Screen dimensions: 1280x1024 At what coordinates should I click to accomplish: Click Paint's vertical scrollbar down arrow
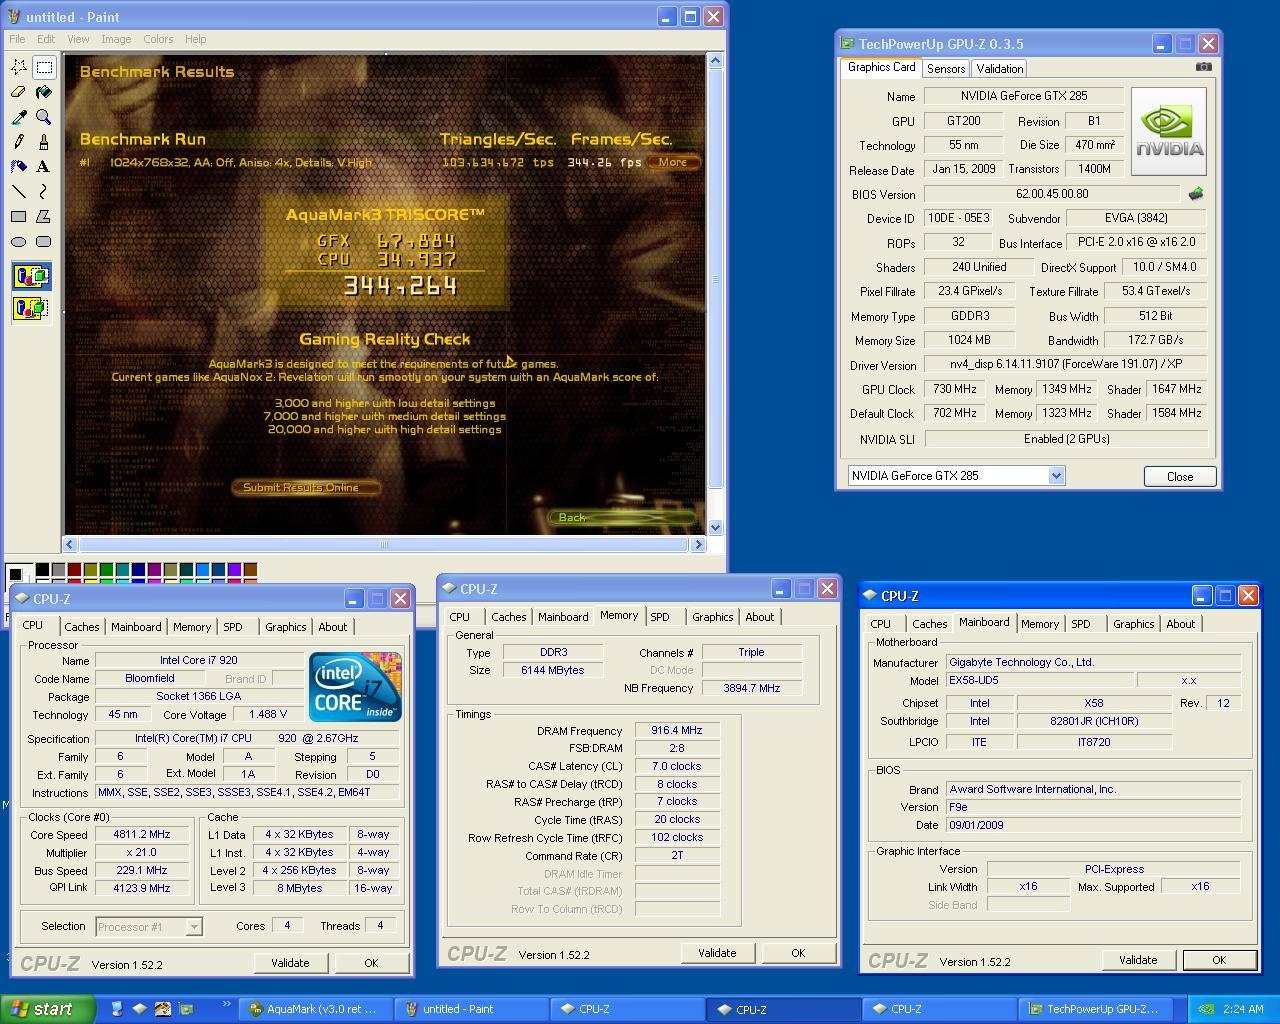(x=715, y=527)
